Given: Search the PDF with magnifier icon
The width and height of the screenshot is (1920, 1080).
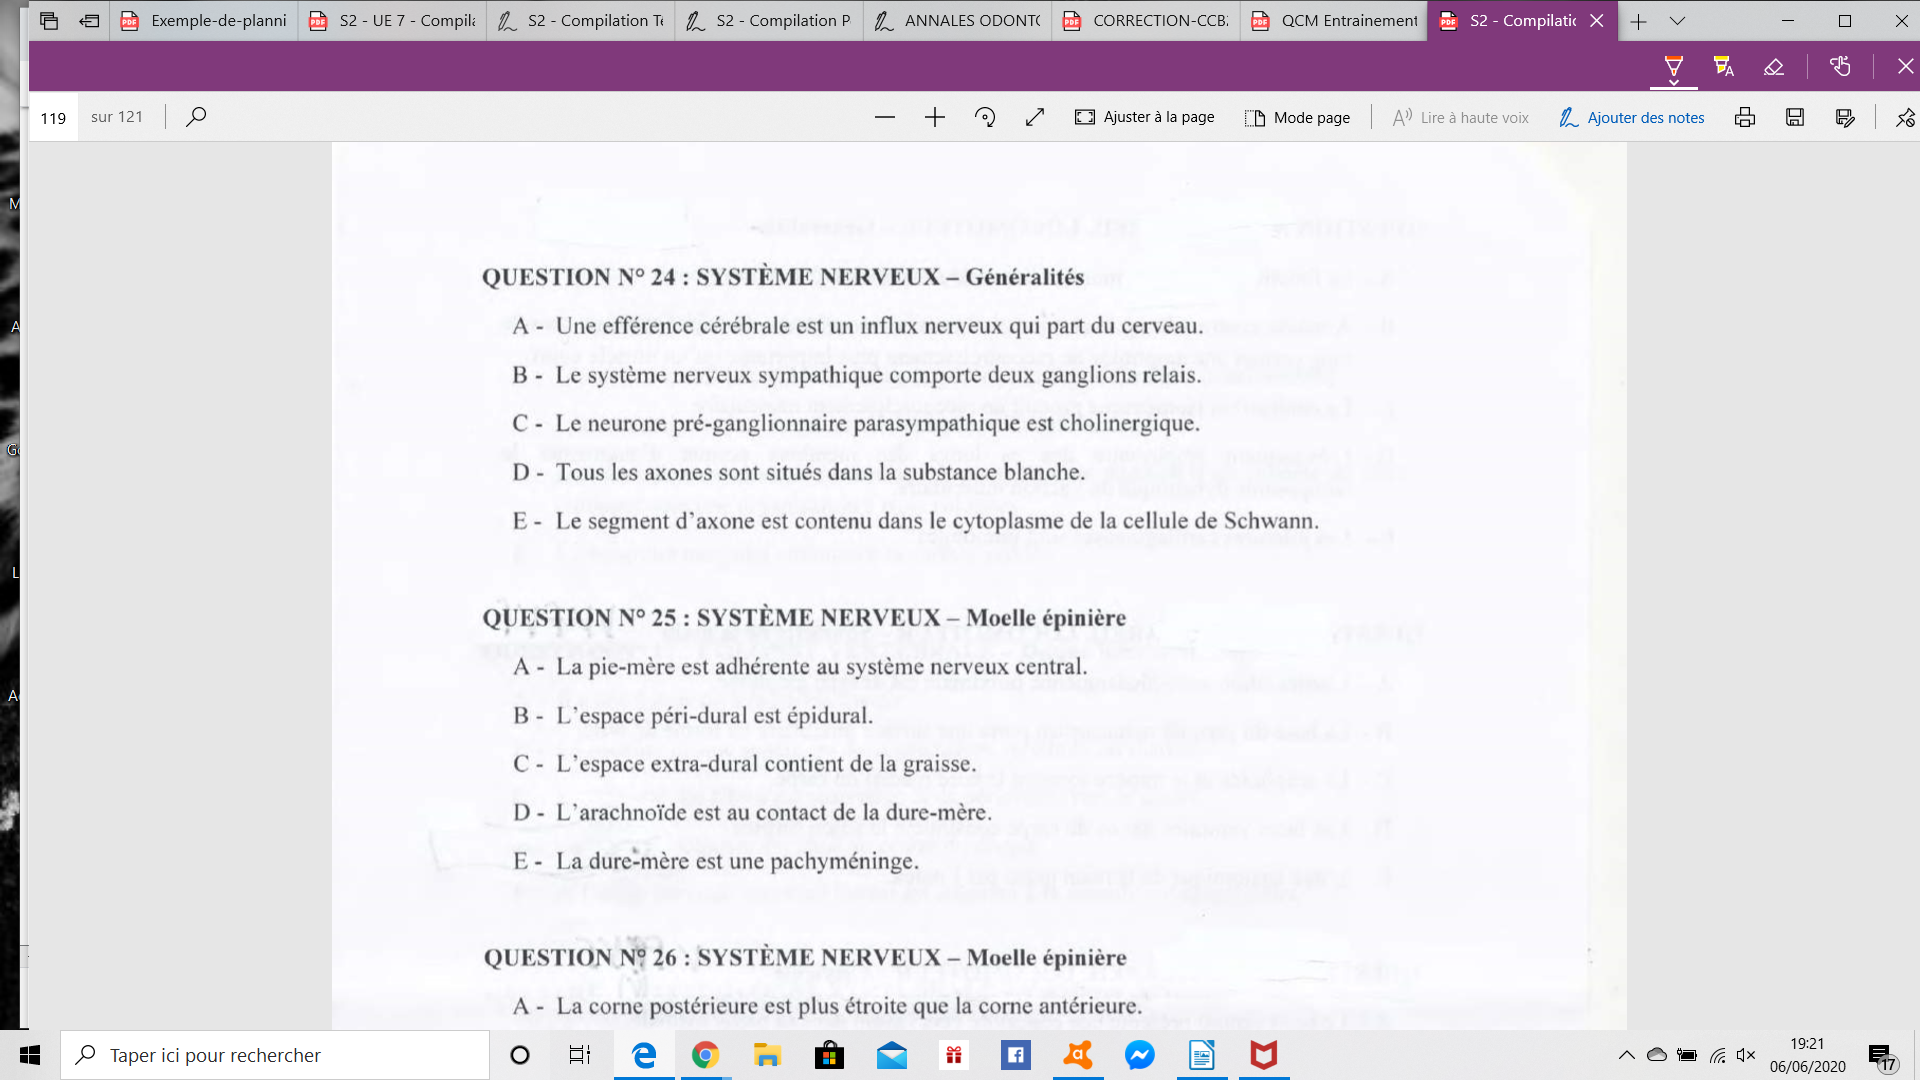Looking at the screenshot, I should (196, 117).
